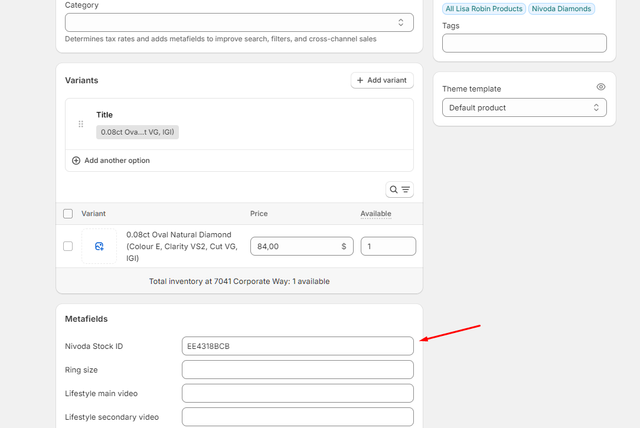Toggle the select-all Variant checkbox
The image size is (640, 428).
point(68,213)
